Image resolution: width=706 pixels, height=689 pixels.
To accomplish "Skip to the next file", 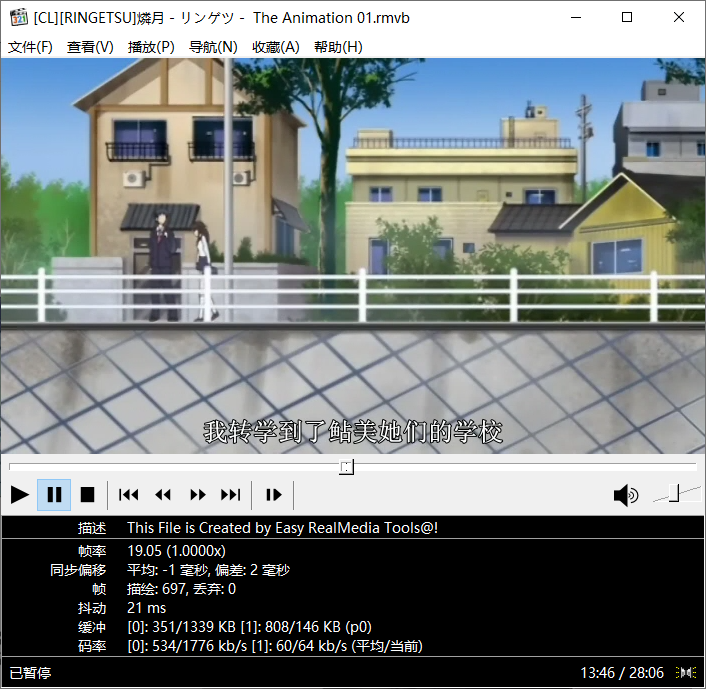I will [231, 494].
